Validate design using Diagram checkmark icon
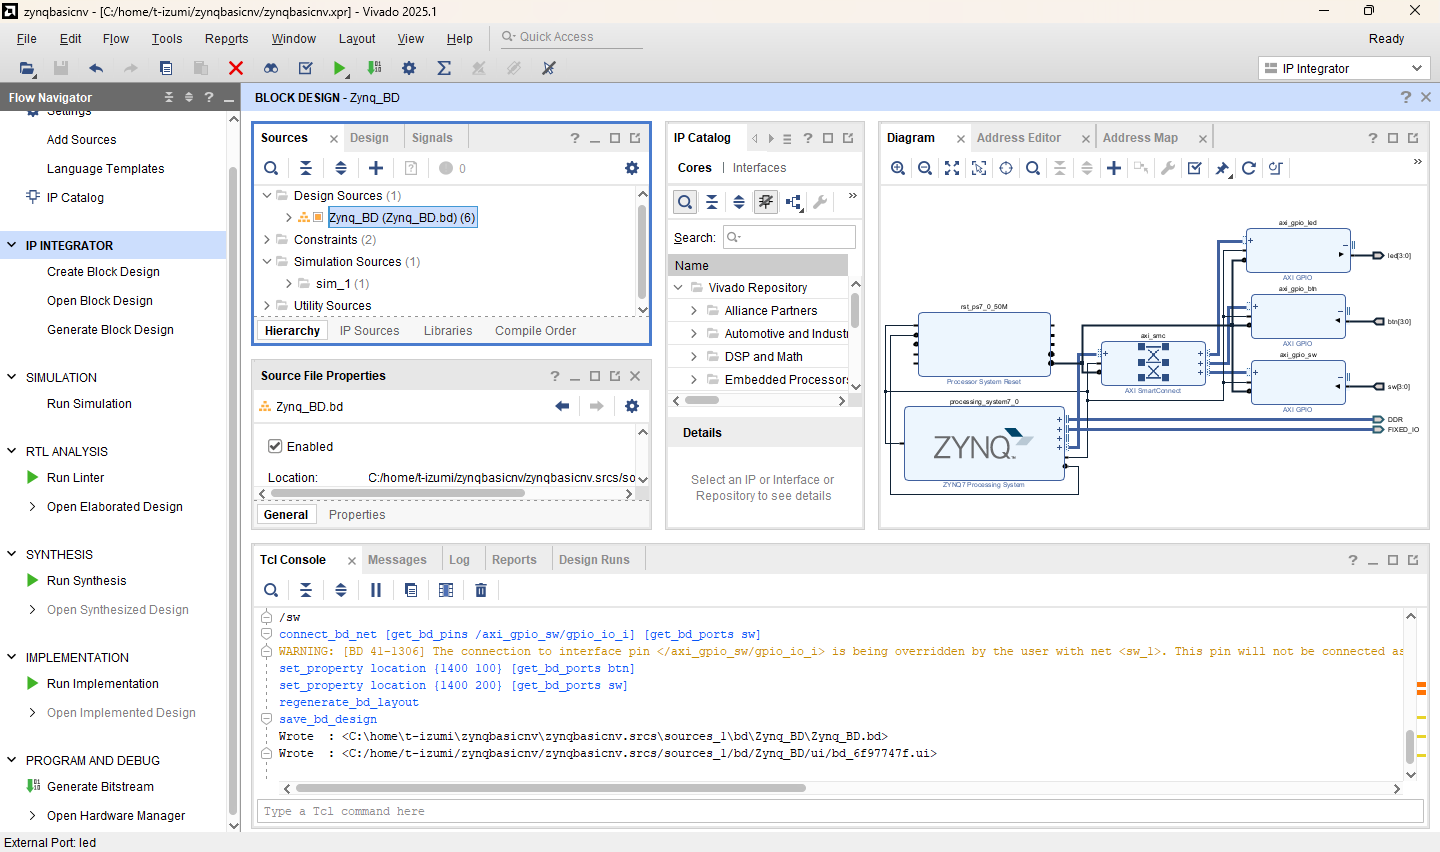The width and height of the screenshot is (1440, 852). 1194,168
